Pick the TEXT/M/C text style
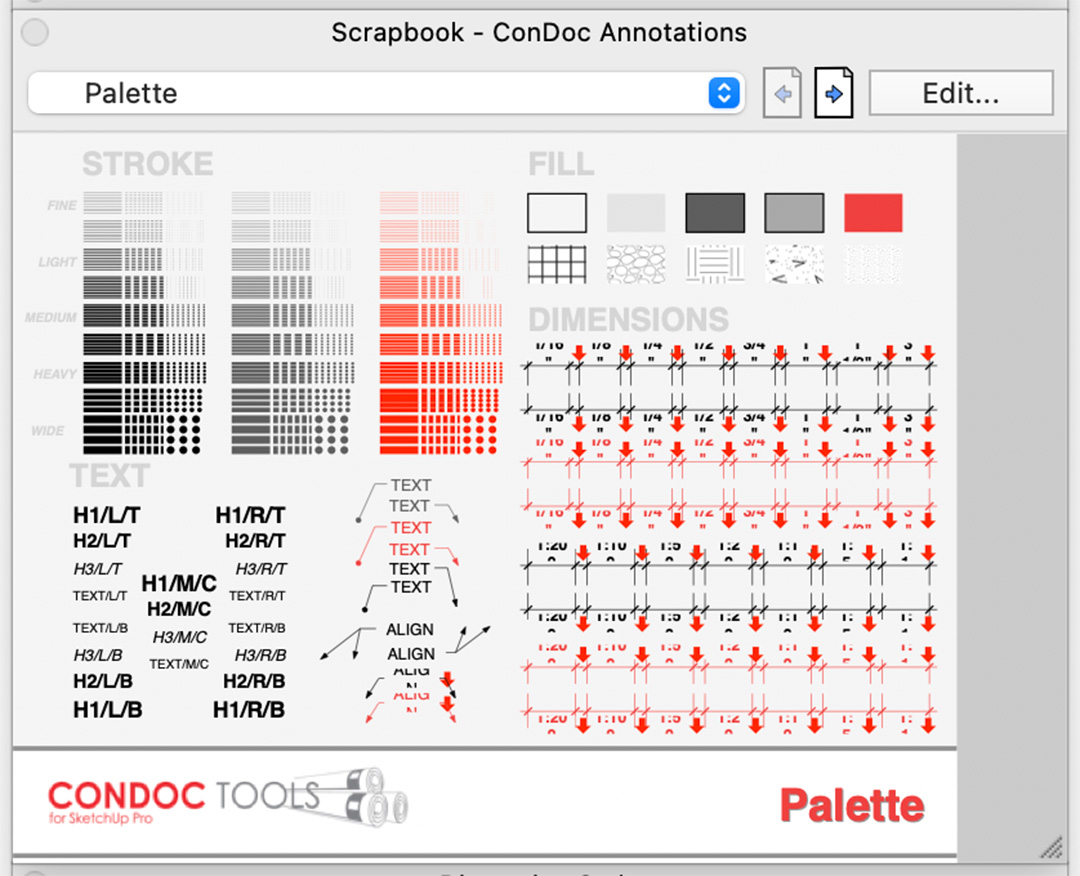Image resolution: width=1080 pixels, height=876 pixels. pos(179,665)
